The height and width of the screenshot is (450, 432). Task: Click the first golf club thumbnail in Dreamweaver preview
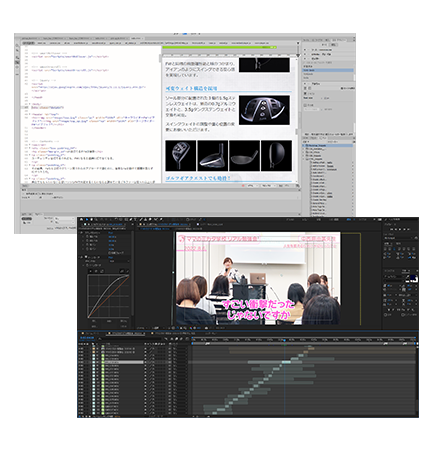(181, 156)
